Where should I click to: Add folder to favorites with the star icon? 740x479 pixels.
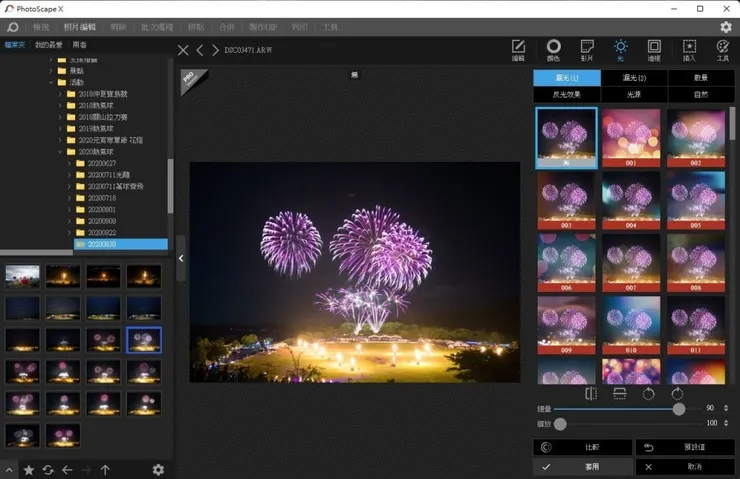[x=28, y=469]
